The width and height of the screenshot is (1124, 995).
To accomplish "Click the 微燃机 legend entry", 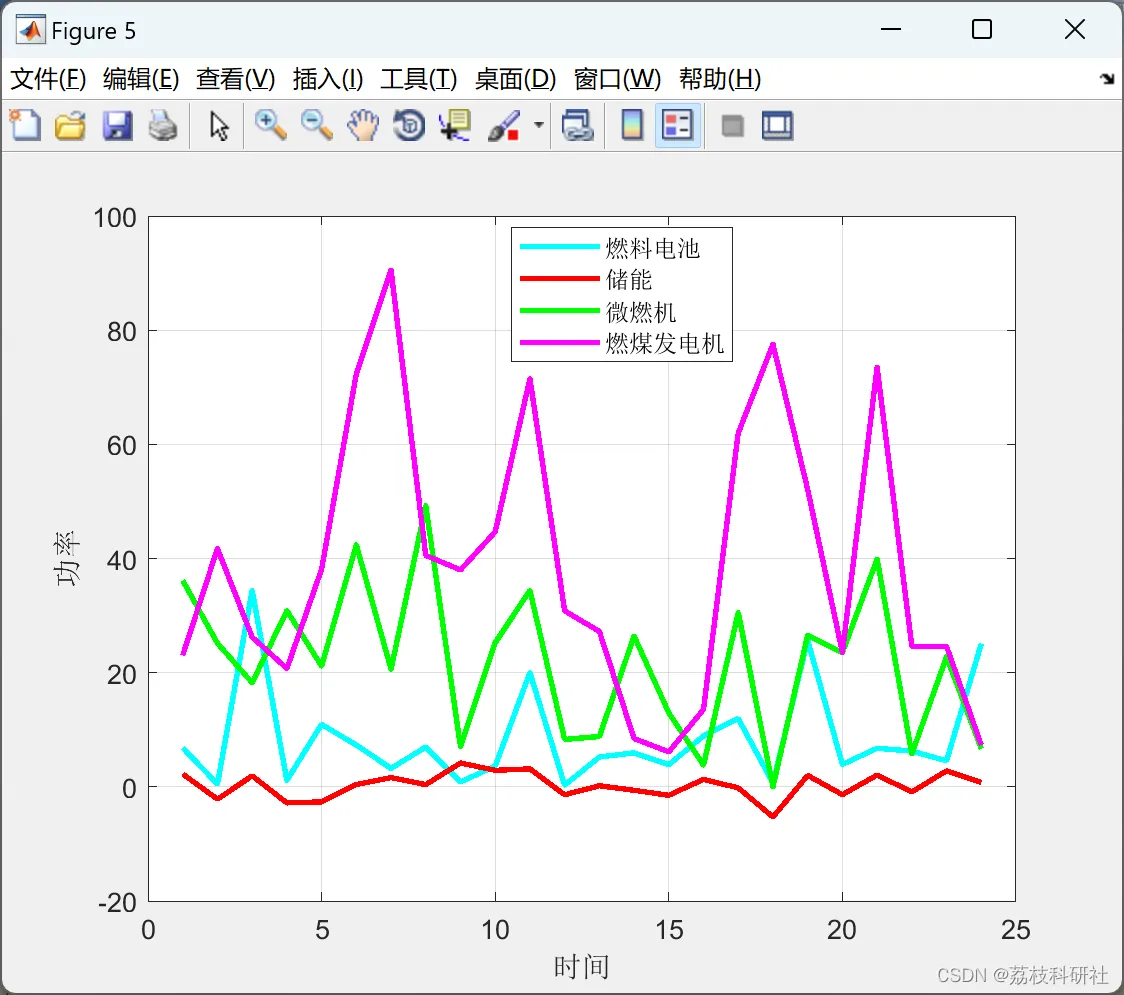I will 641,312.
